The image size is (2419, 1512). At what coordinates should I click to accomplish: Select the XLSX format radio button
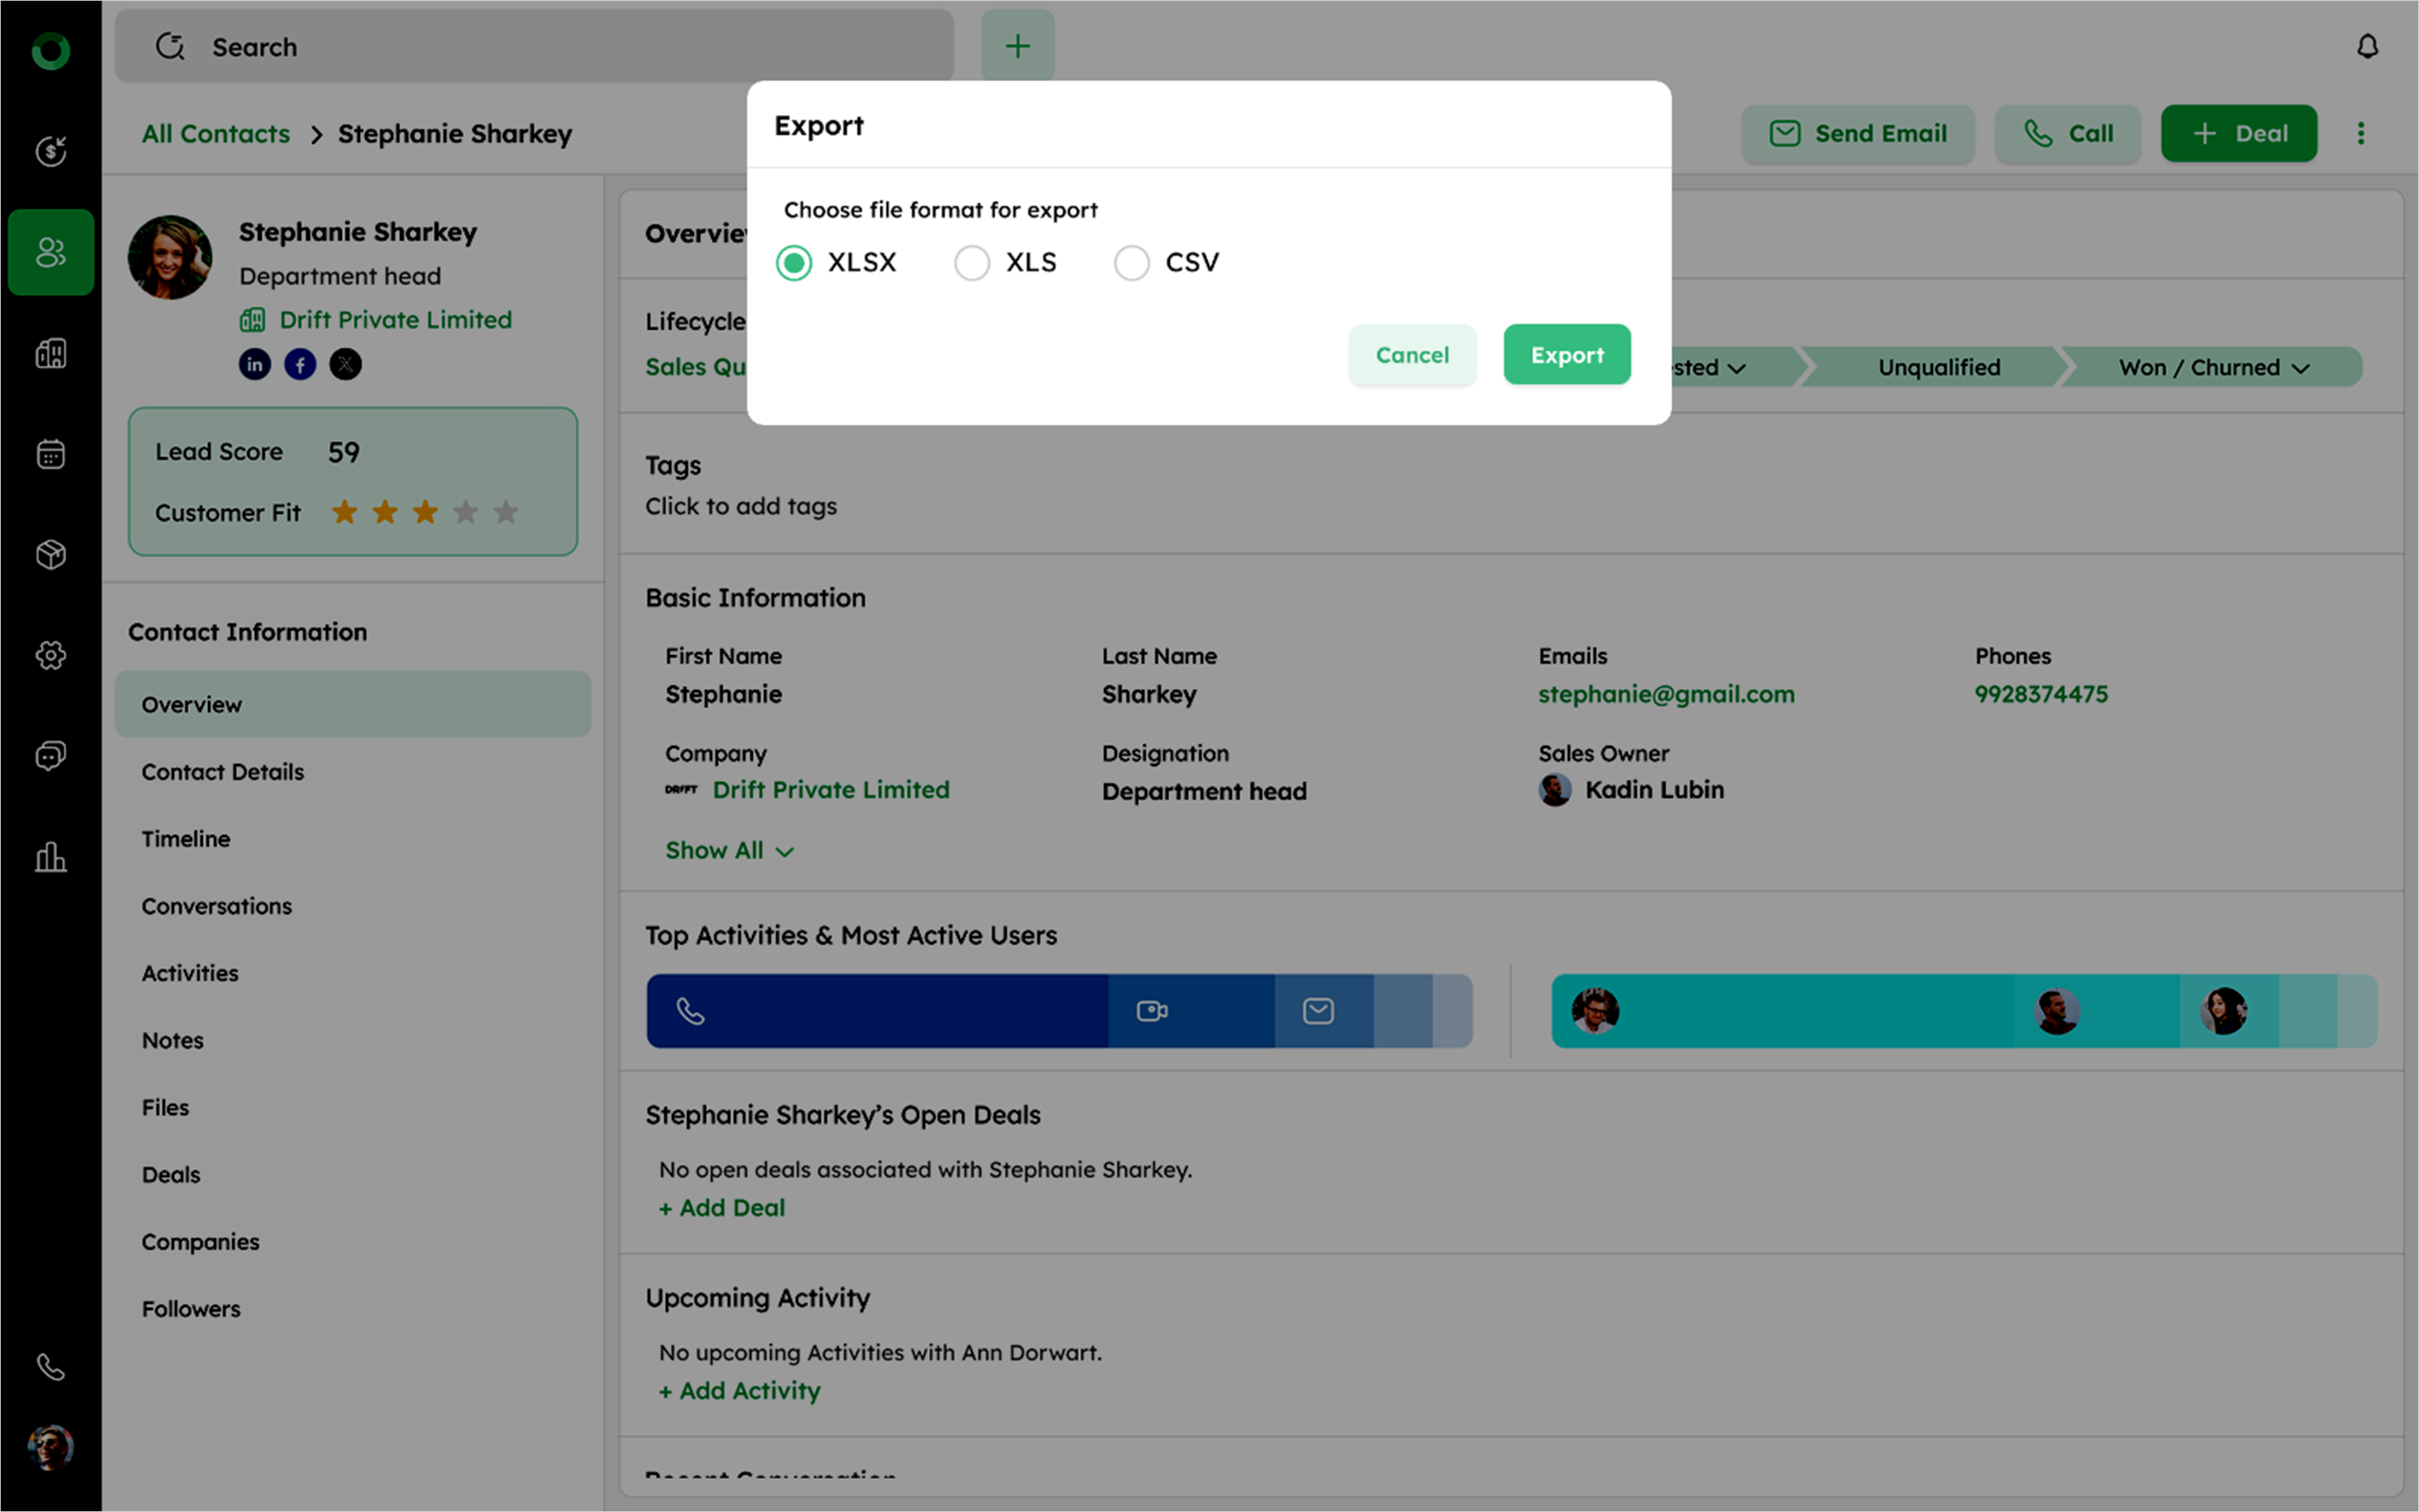[x=794, y=263]
